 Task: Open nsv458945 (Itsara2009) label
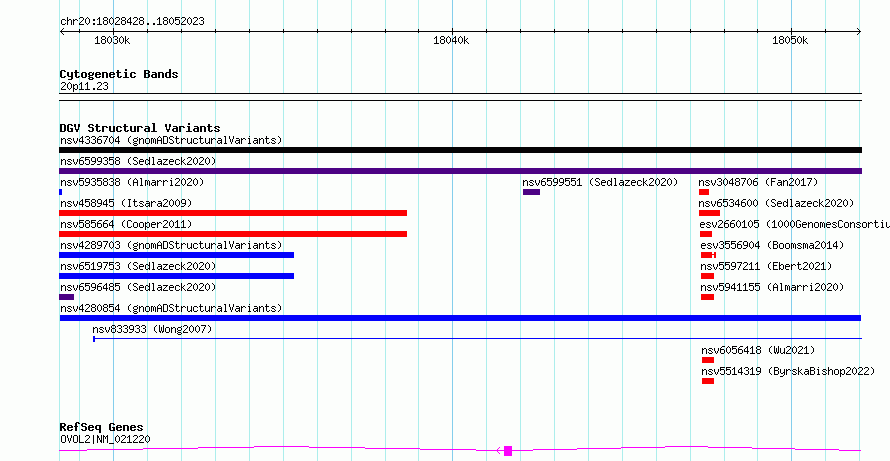[126, 203]
